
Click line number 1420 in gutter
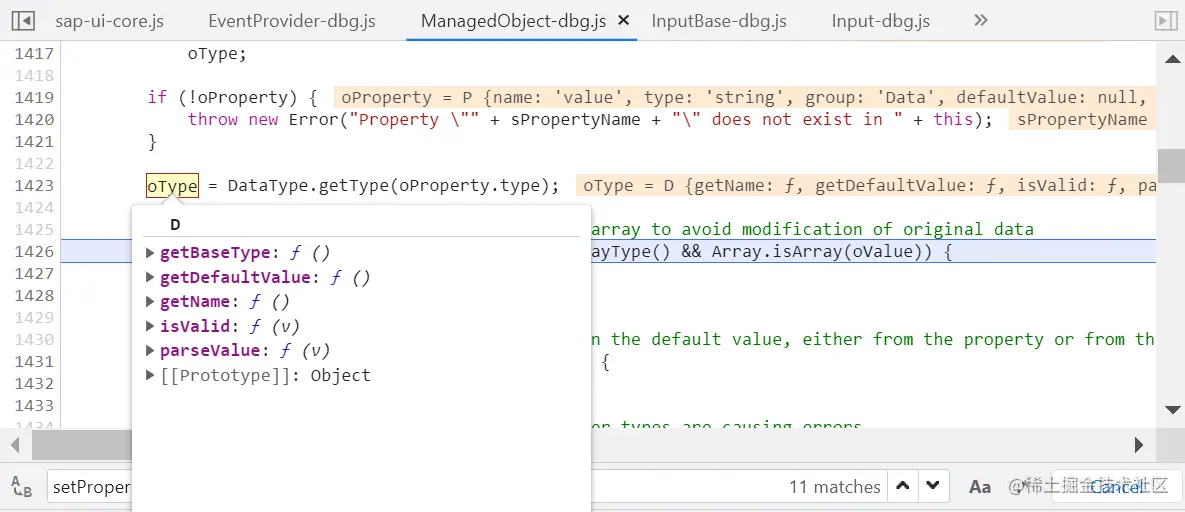[33, 119]
